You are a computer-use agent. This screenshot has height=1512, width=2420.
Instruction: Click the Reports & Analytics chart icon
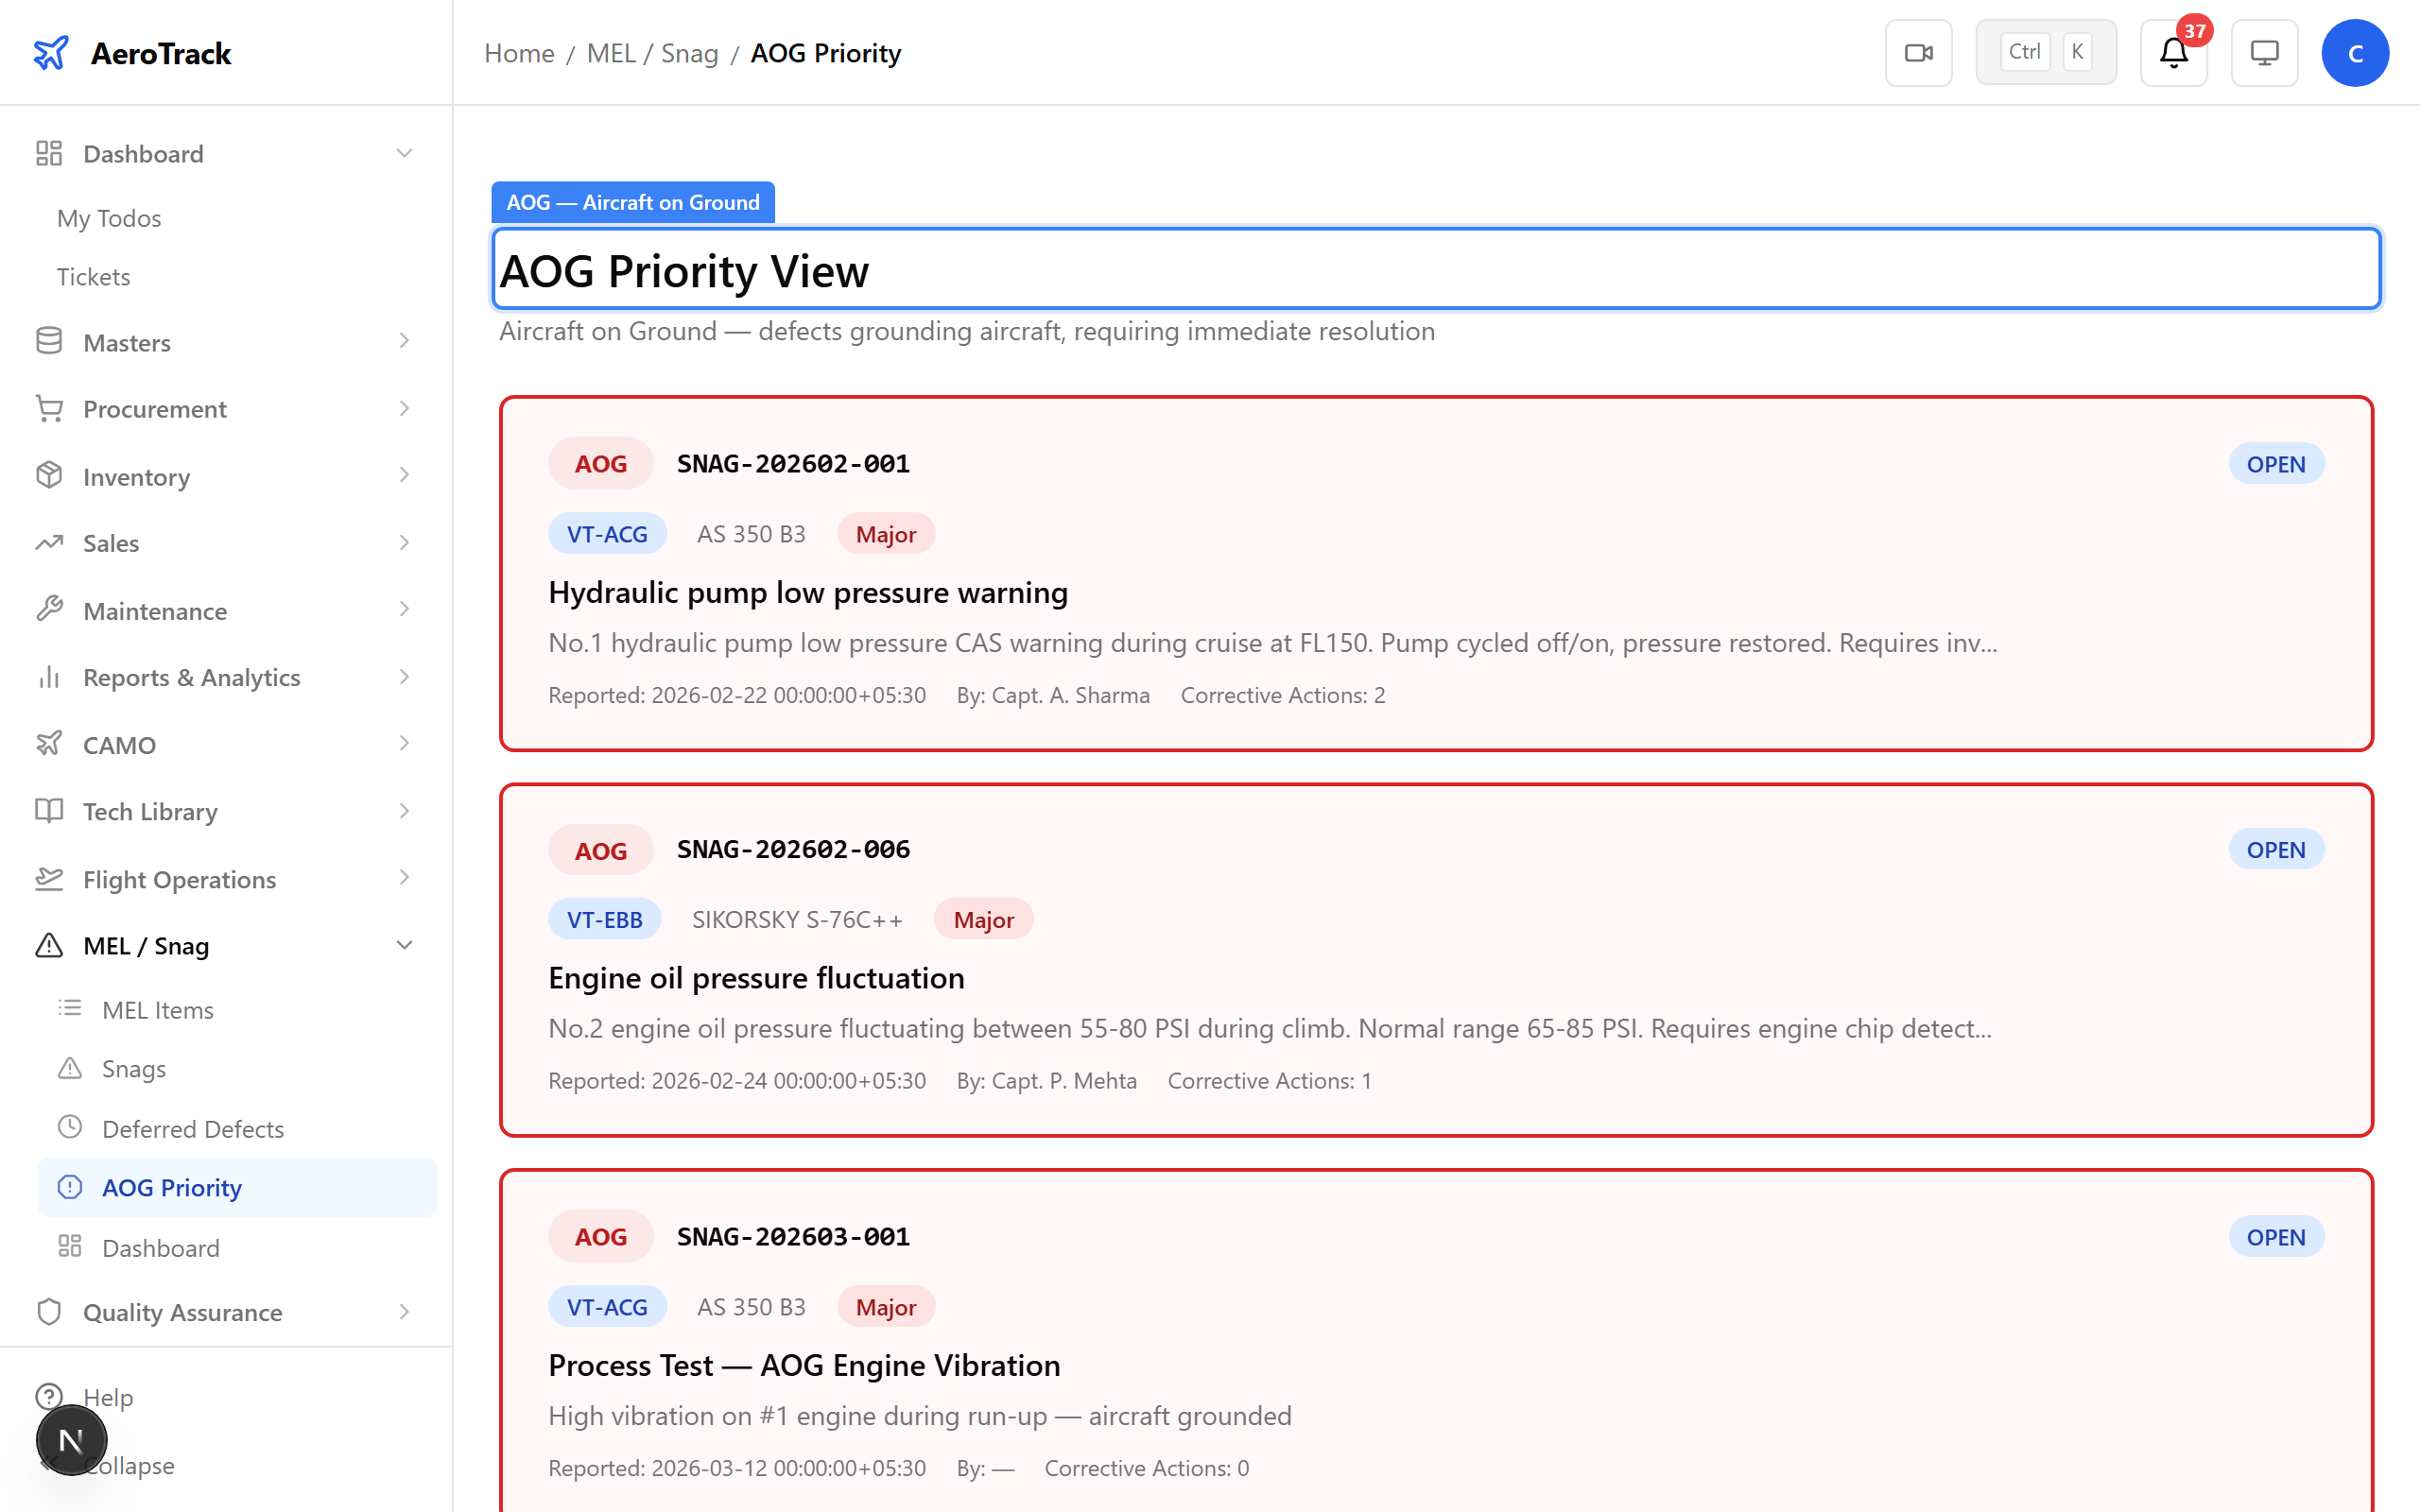pos(49,677)
